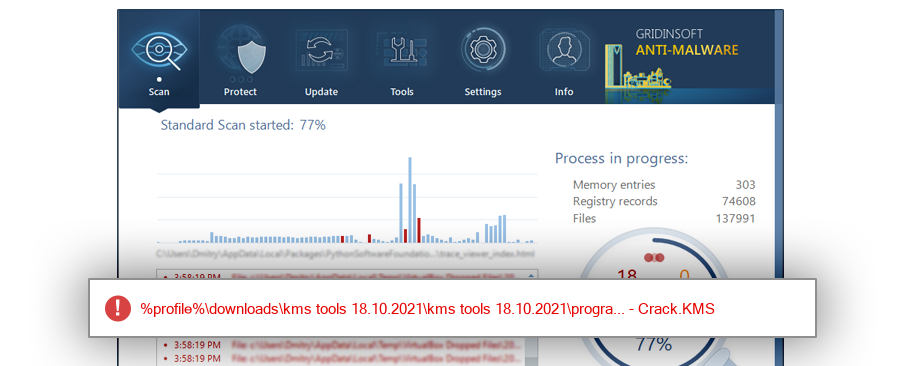Viewport: 901px width, 366px height.
Task: Click the Files count label
Action: coord(584,218)
